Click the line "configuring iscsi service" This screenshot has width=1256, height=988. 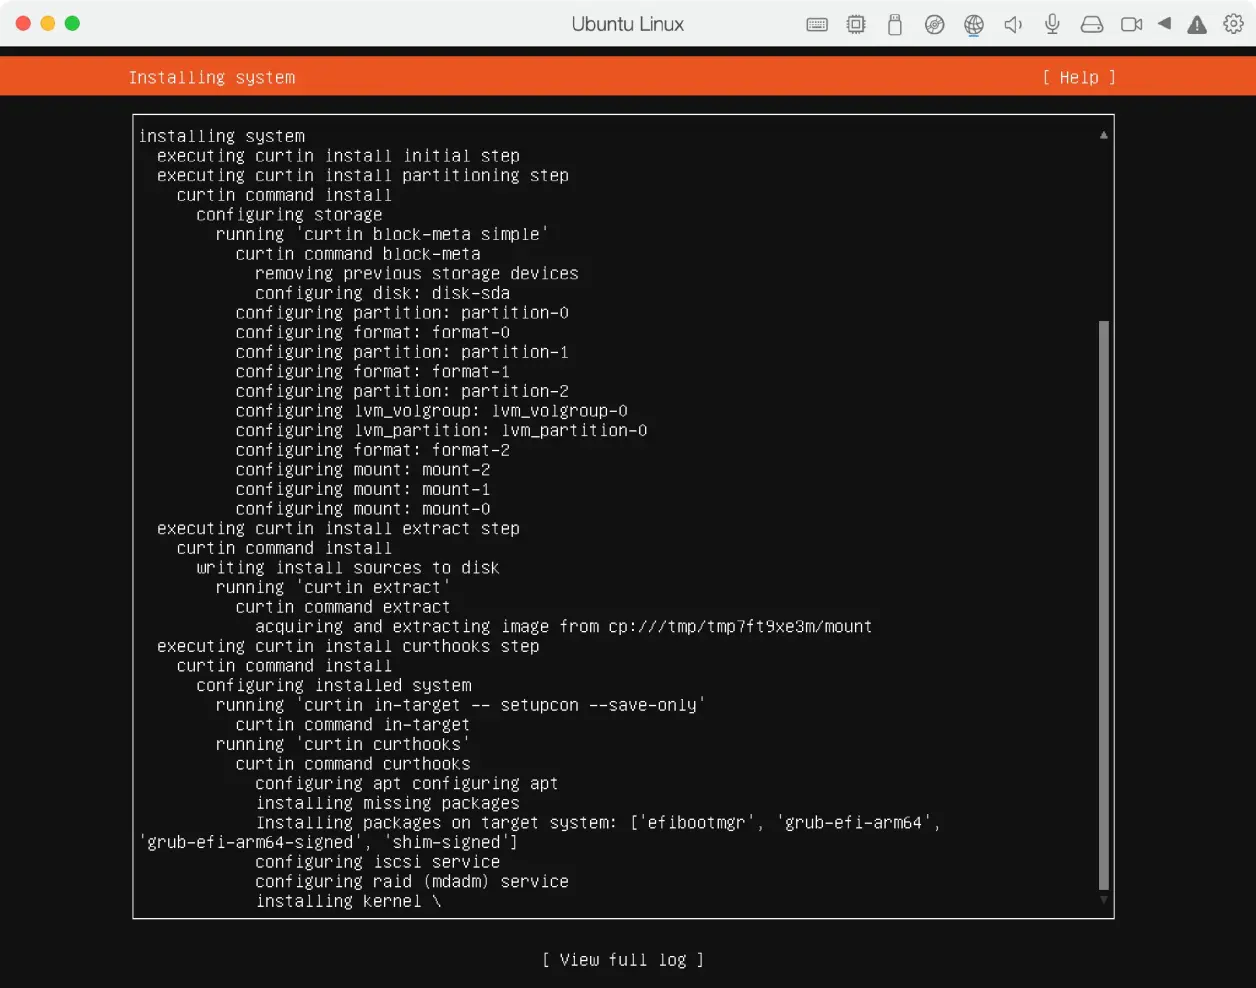(x=377, y=862)
